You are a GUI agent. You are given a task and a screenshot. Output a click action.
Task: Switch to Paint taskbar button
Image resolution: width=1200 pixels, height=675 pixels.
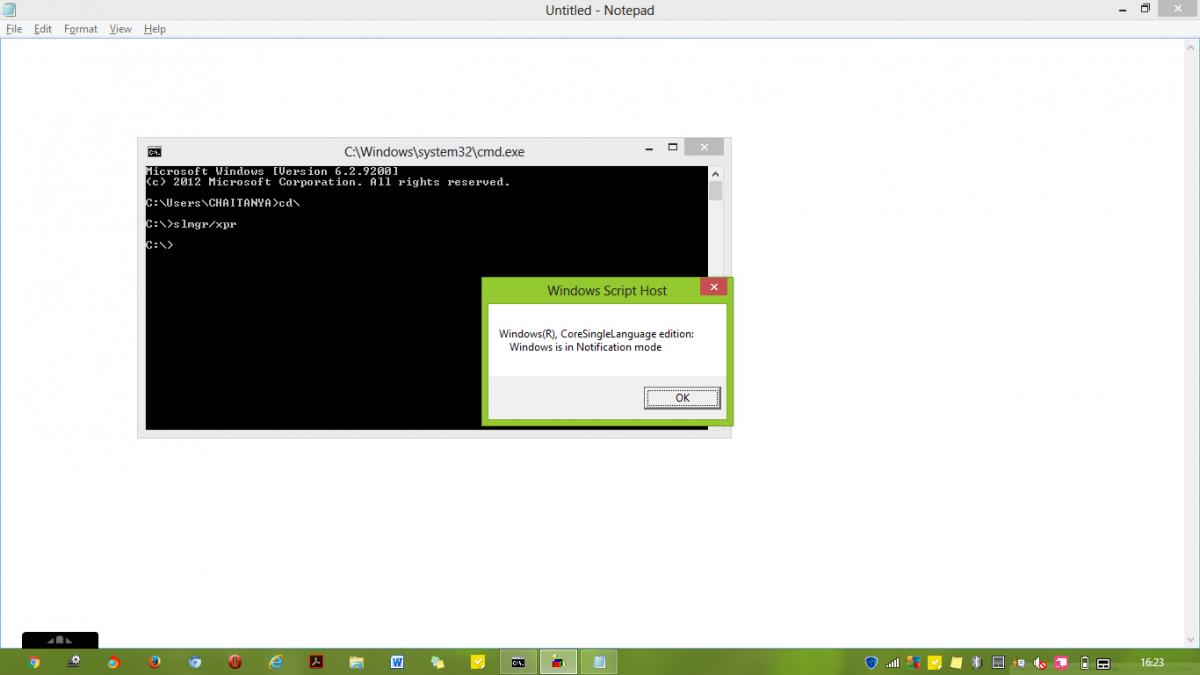click(x=558, y=662)
